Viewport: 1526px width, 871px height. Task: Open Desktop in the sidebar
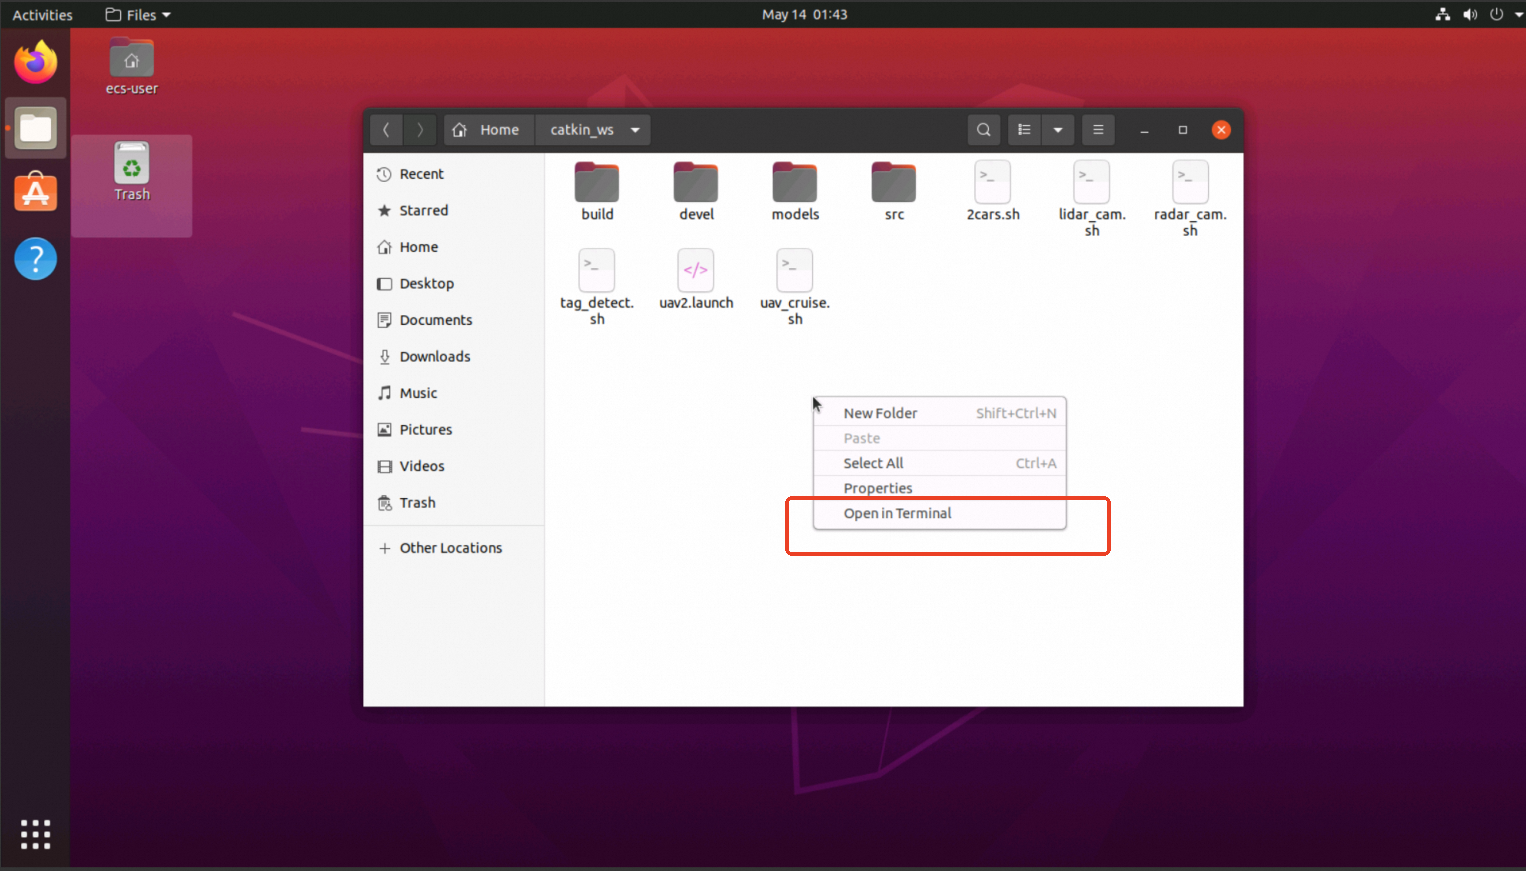click(x=454, y=283)
